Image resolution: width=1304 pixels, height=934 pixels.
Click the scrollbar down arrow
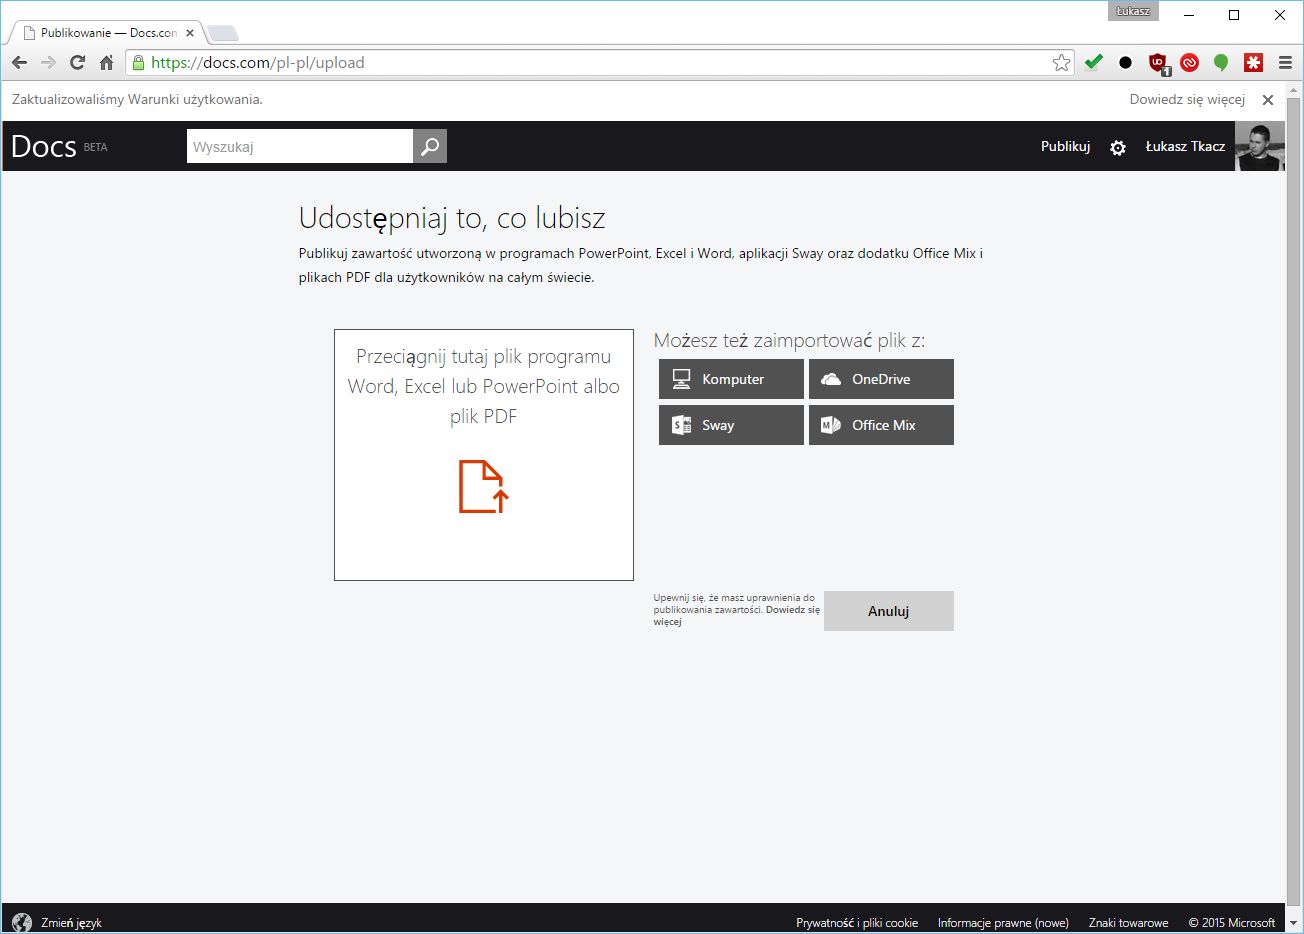coord(1295,923)
